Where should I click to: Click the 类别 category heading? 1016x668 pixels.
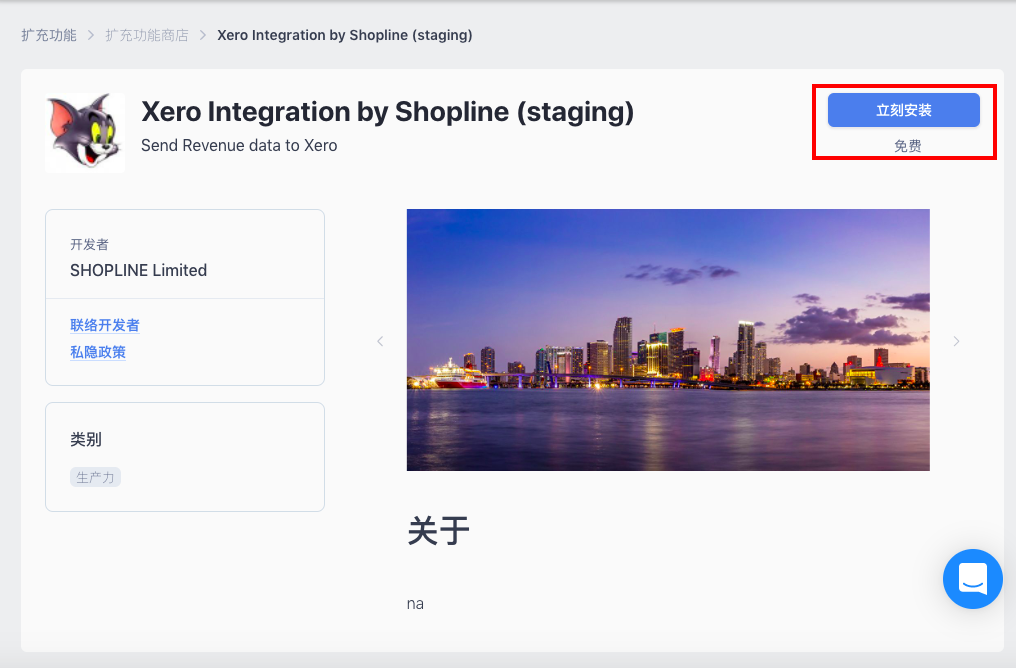[x=86, y=439]
